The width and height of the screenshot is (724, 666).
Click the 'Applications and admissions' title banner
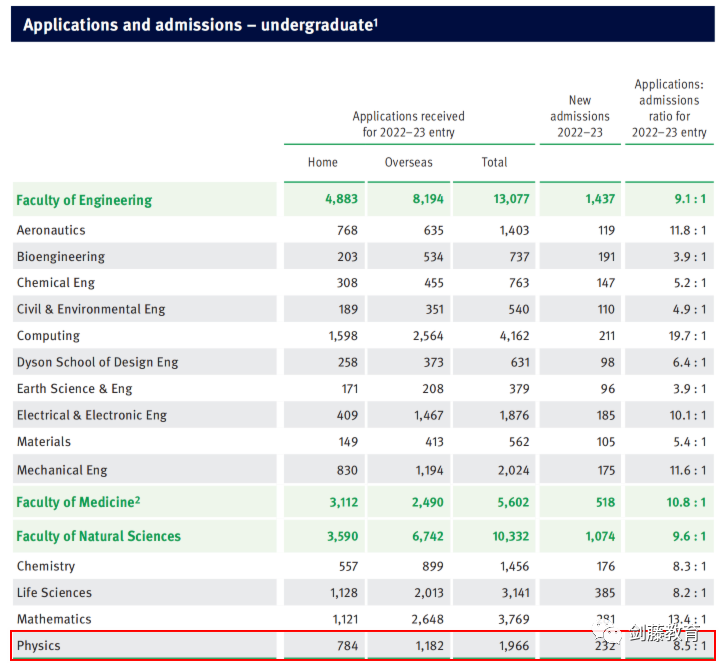[200, 24]
